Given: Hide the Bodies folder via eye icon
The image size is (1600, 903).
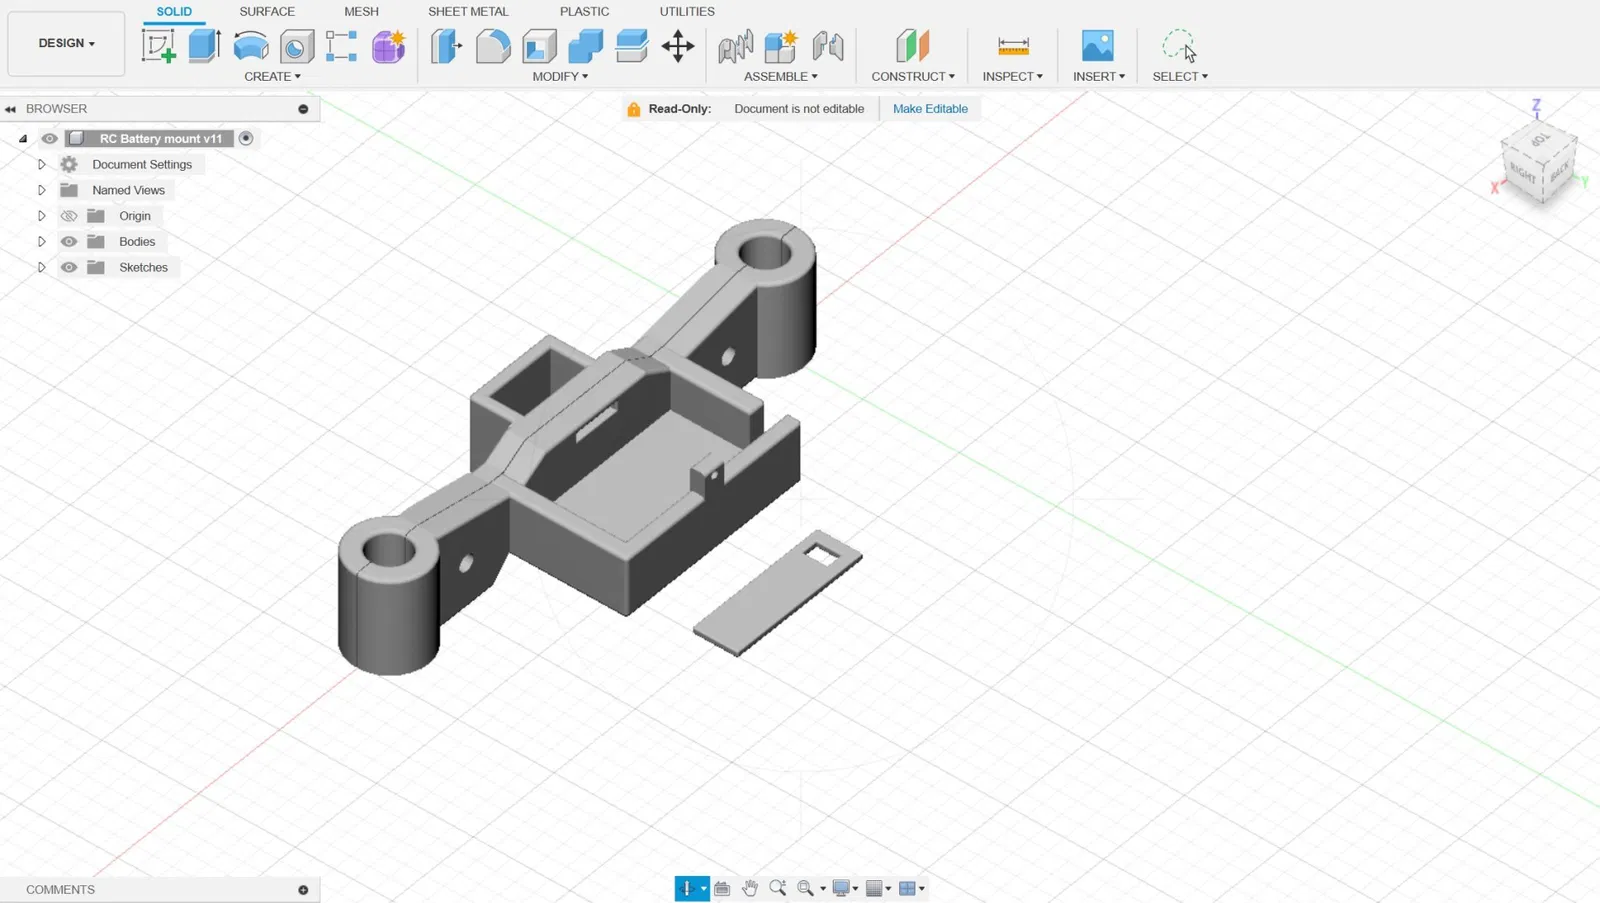Looking at the screenshot, I should pyautogui.click(x=69, y=242).
